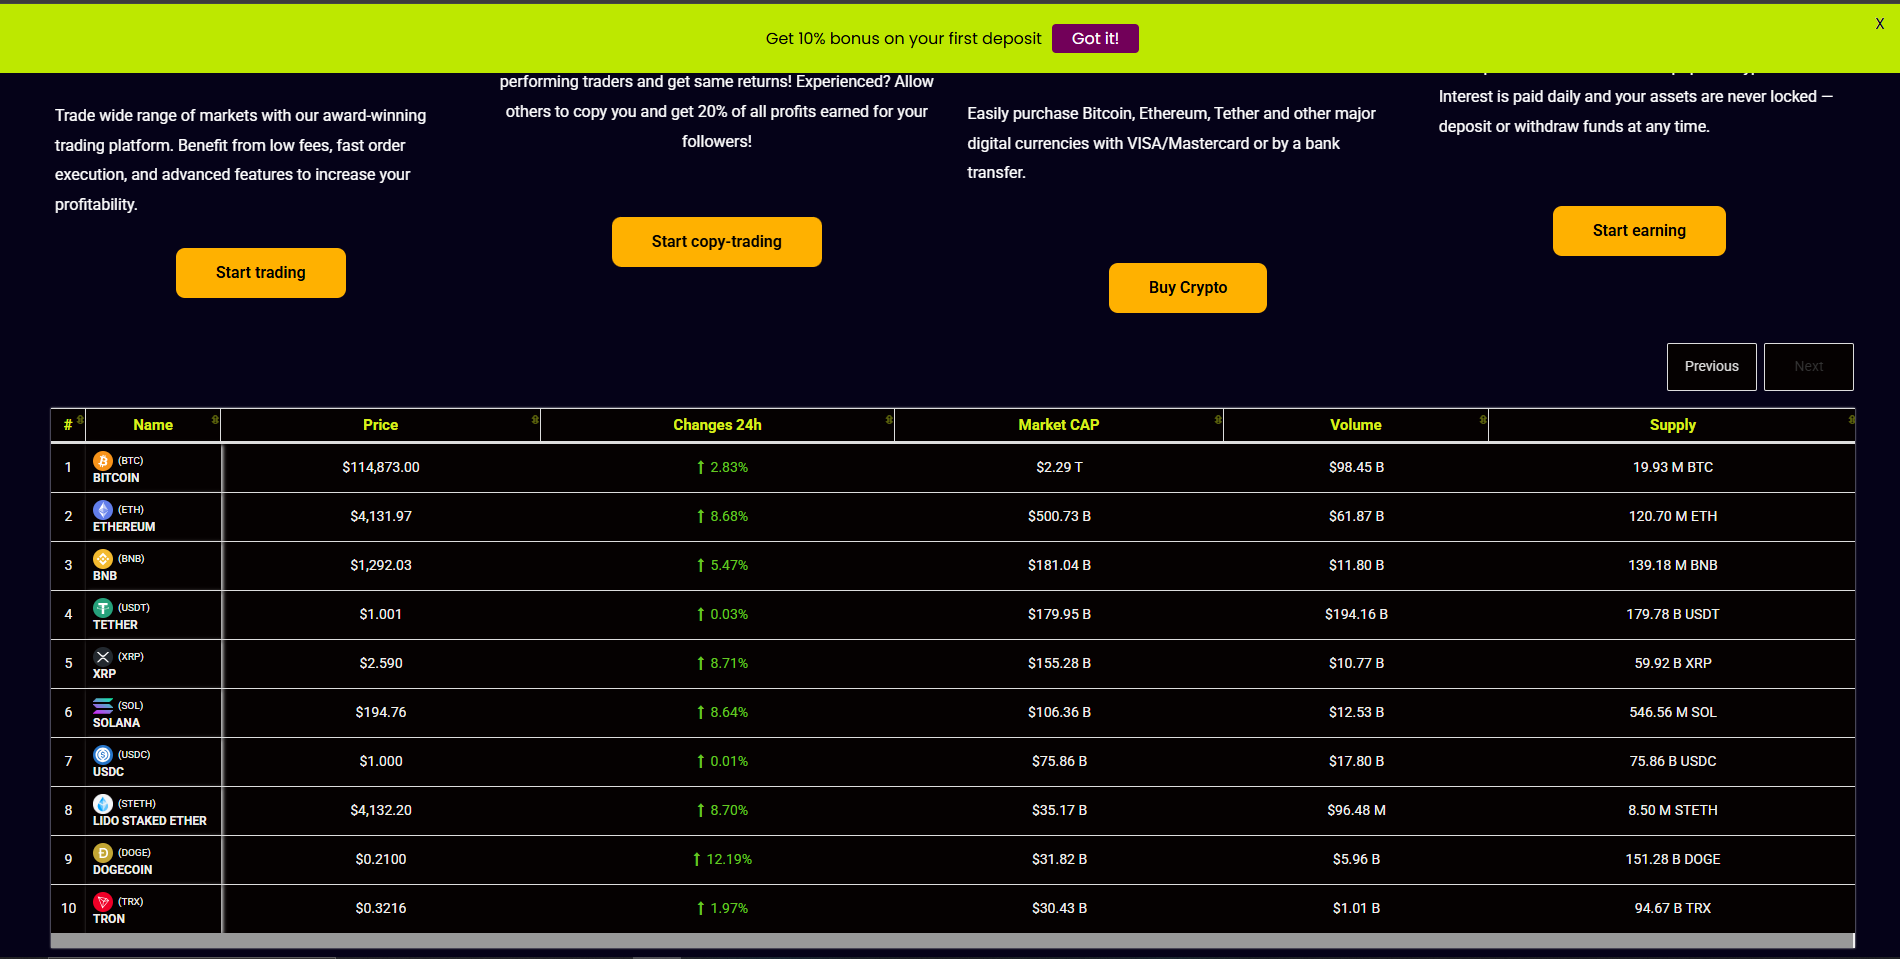Click the Dogecoin coin icon
Viewport: 1900px width, 959px height.
coord(102,853)
